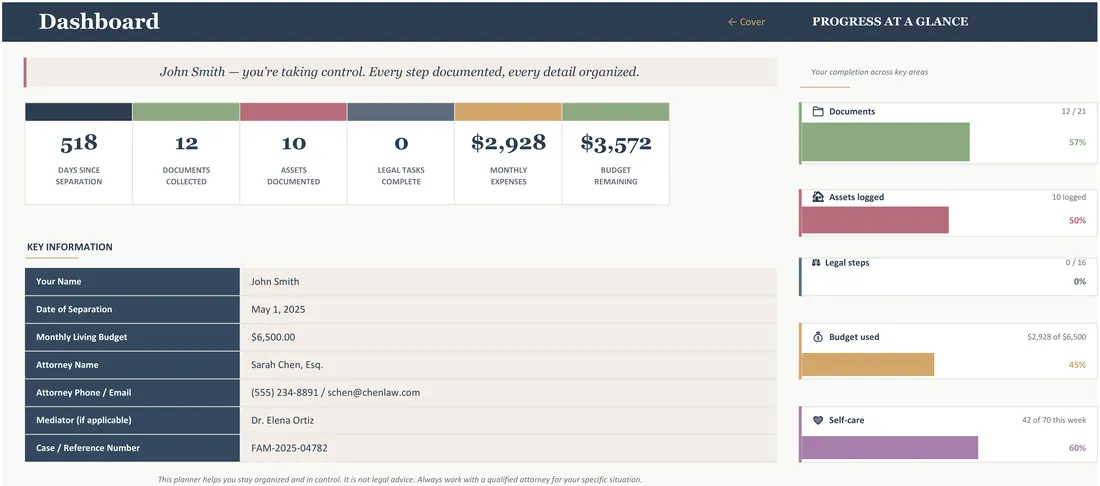1100x486 pixels.
Task: Click the PROGRESS AT A GLANCE heading
Action: tap(890, 22)
